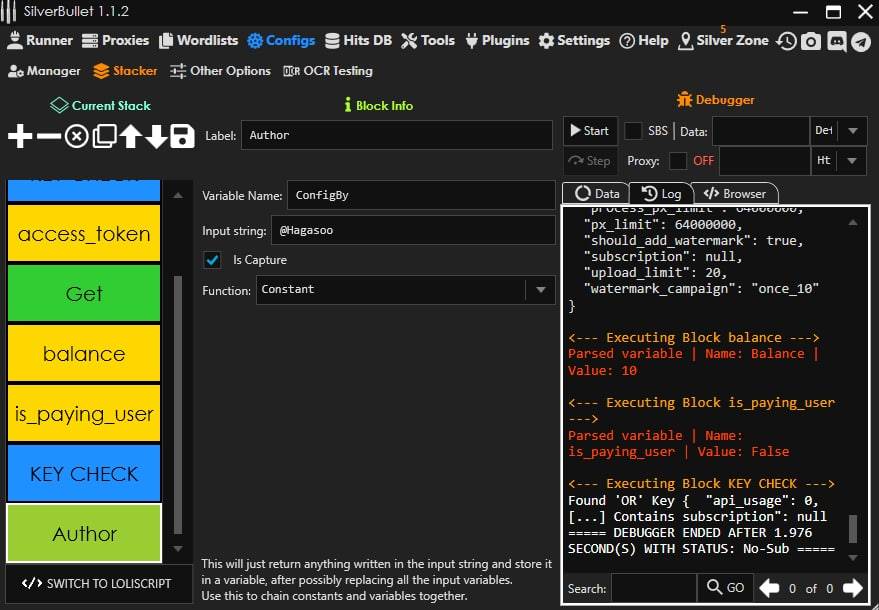Viewport: 879px width, 610px height.
Task: Click the disable block X icon
Action: click(x=76, y=137)
